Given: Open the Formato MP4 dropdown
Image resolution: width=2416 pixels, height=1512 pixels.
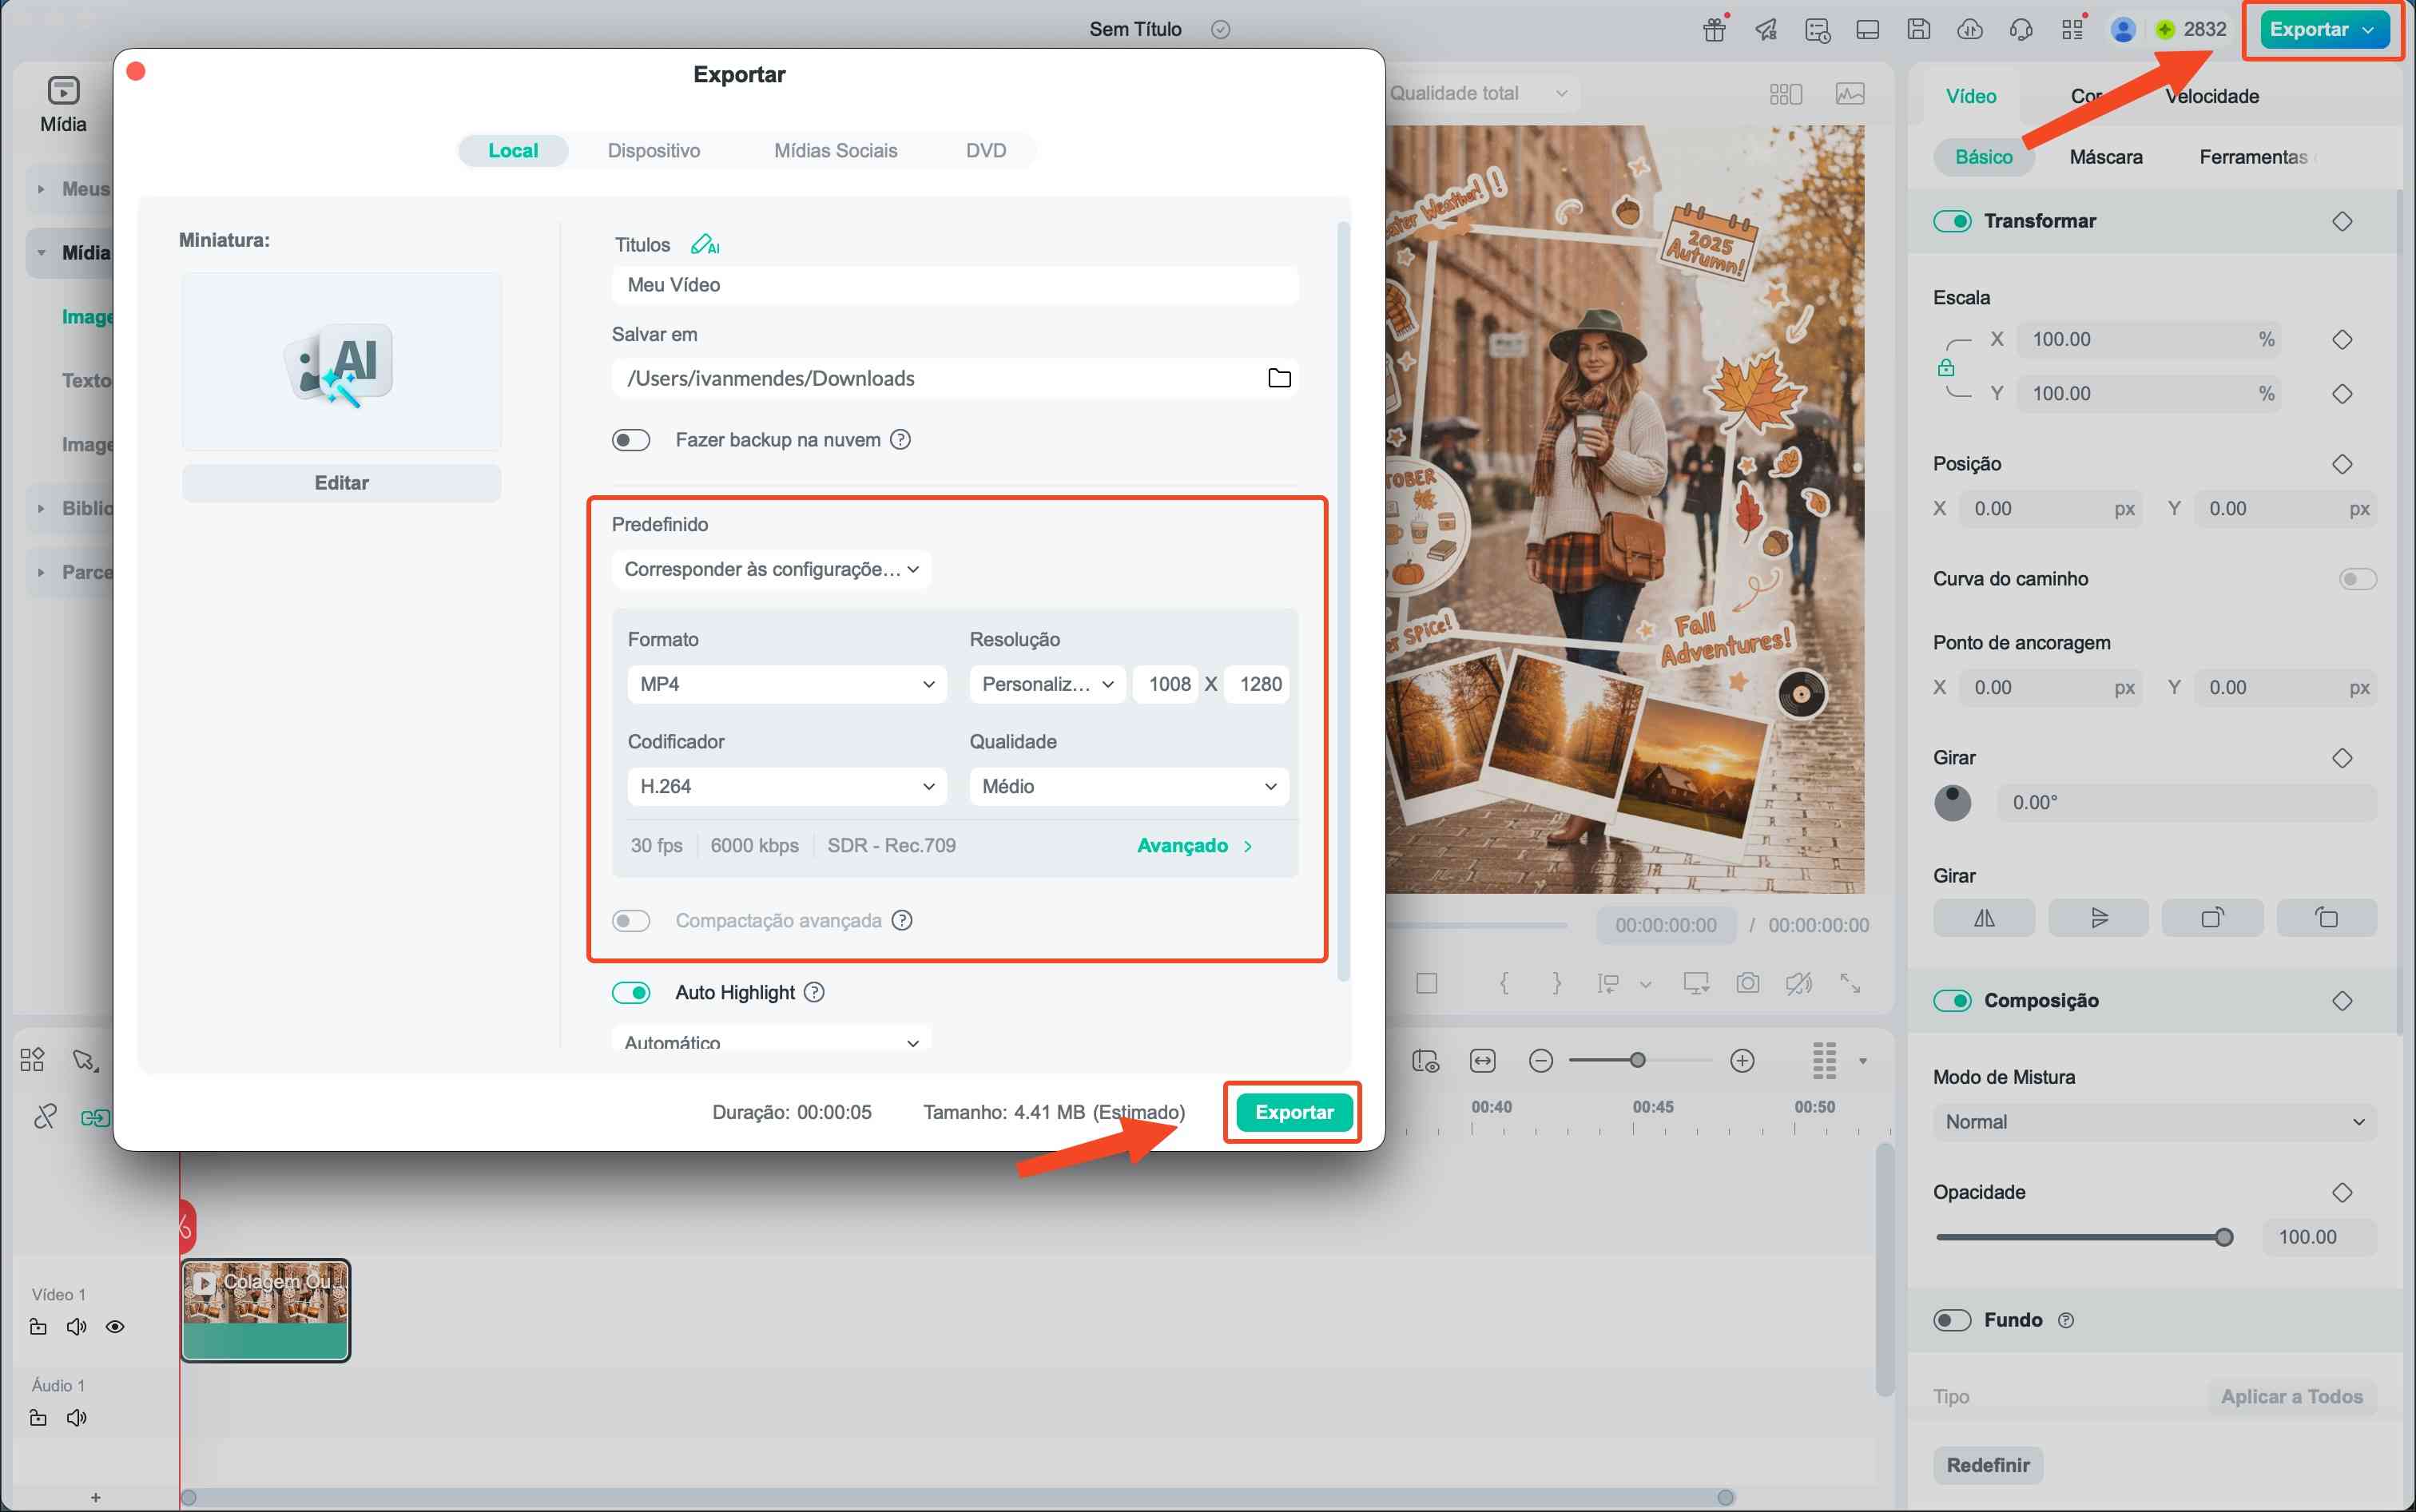Looking at the screenshot, I should (786, 684).
